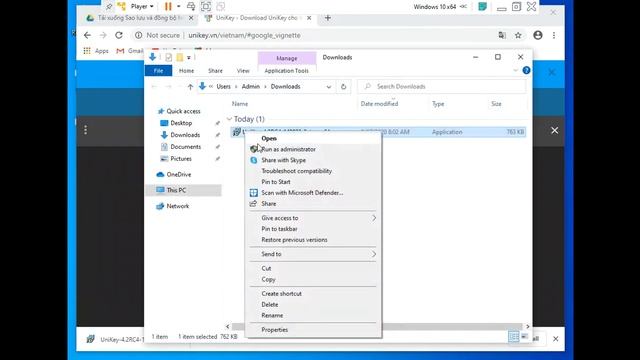This screenshot has height=360, width=640.
Task: Enter full screen mode in VMware toolbar
Action: click(206, 6)
